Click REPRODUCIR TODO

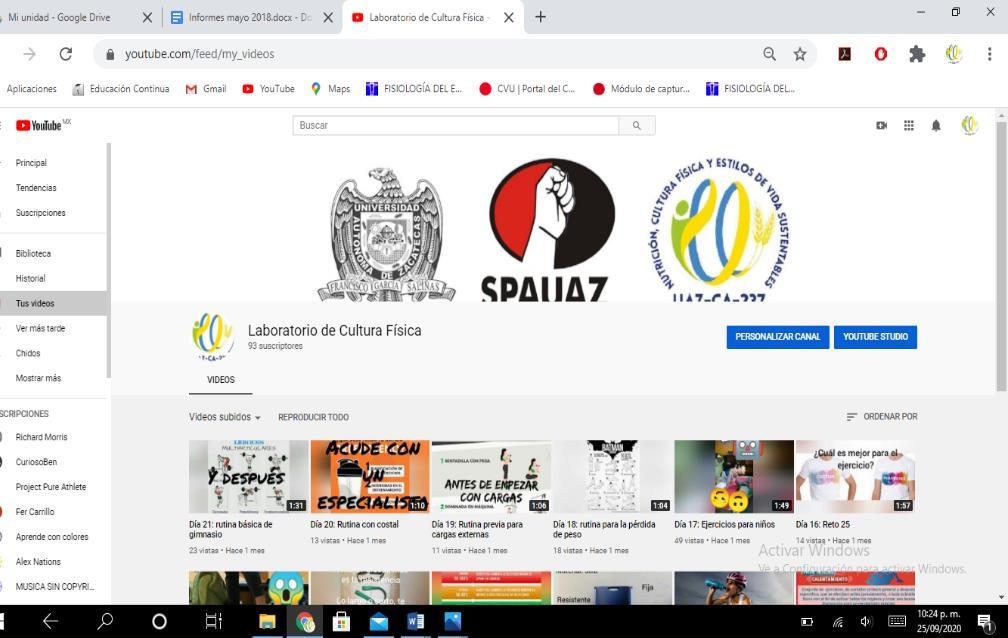pyautogui.click(x=313, y=417)
